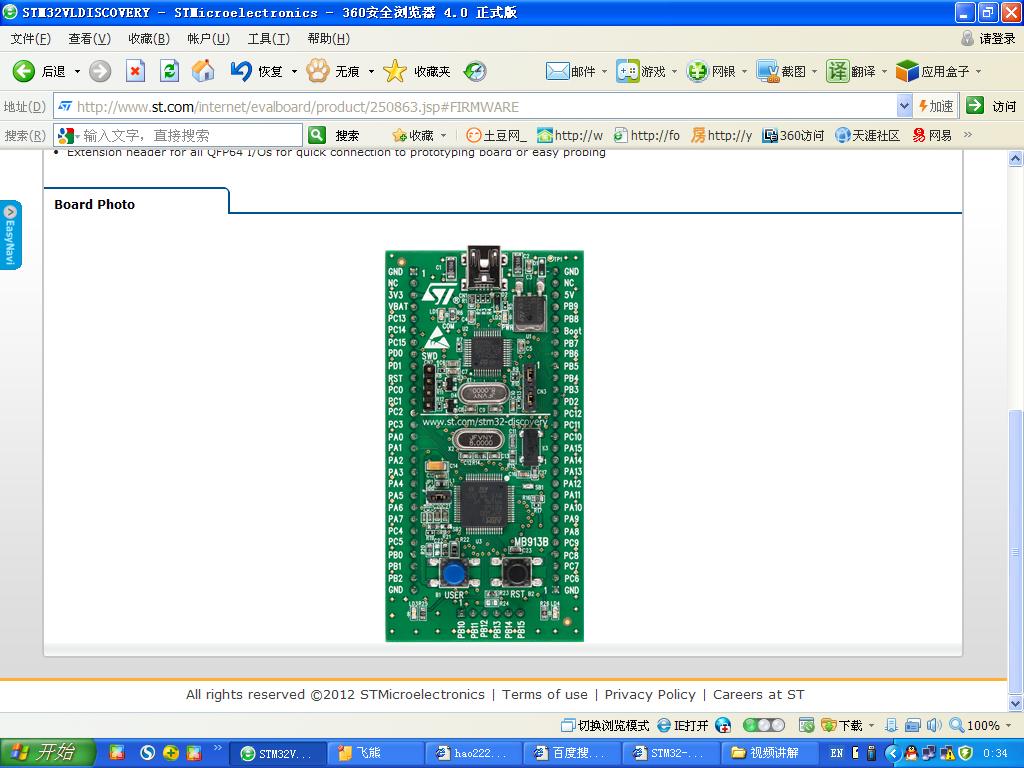Open the address bar URL history dropdown
The image size is (1024, 768).
tap(904, 106)
